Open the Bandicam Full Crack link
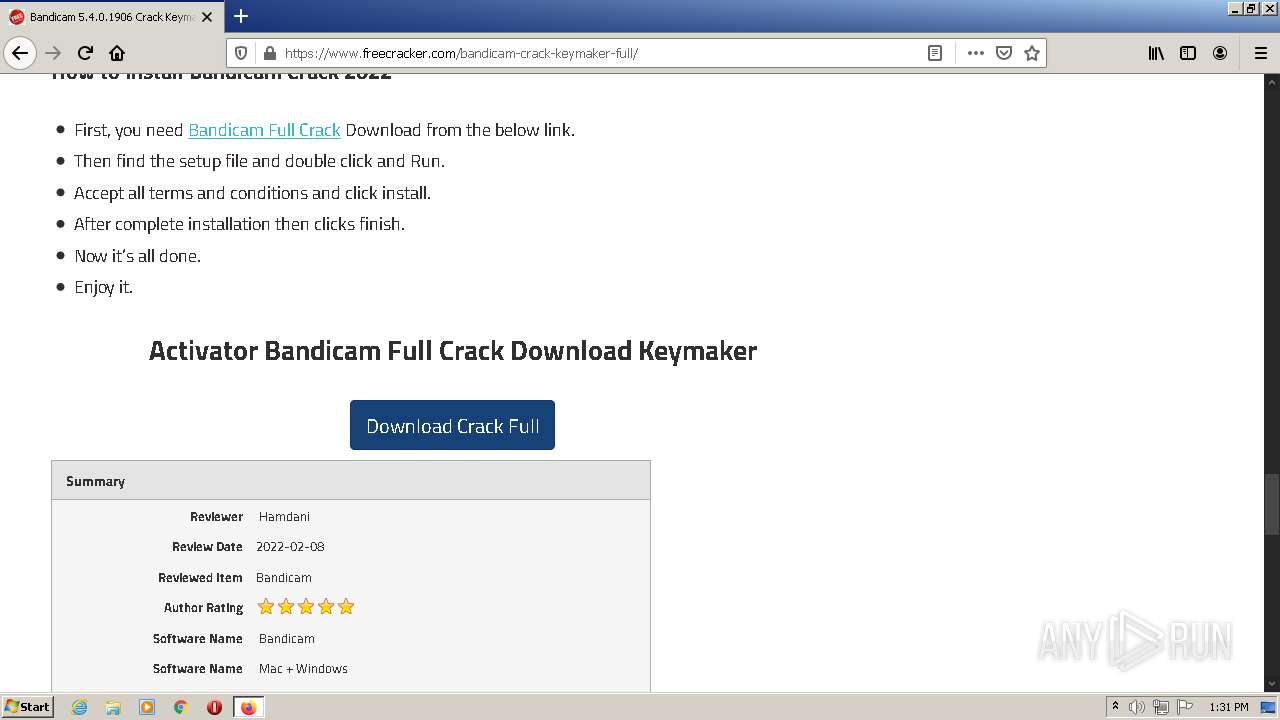Image resolution: width=1280 pixels, height=720 pixels. (264, 130)
